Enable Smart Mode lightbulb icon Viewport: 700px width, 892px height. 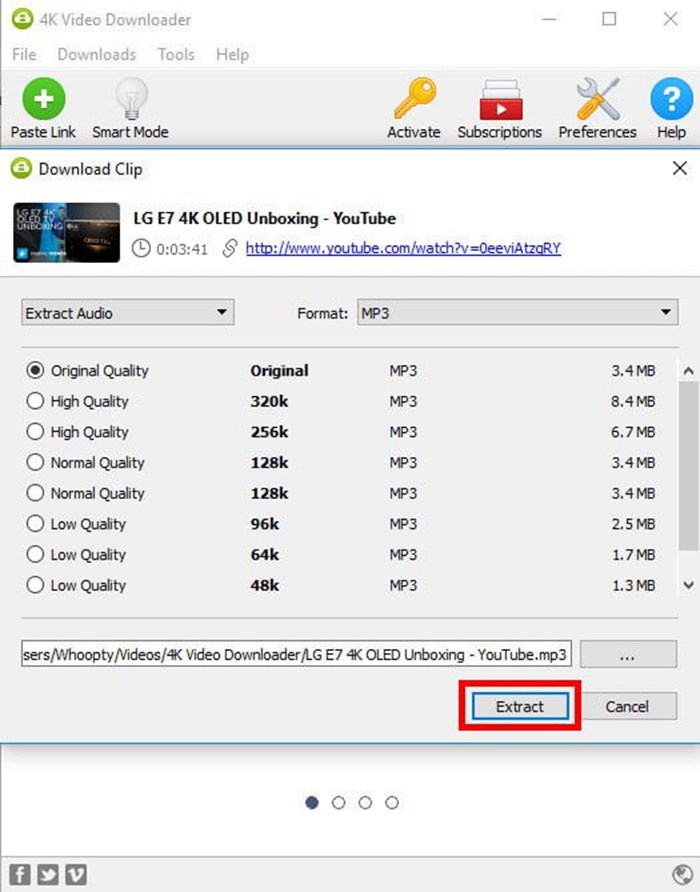pos(131,98)
